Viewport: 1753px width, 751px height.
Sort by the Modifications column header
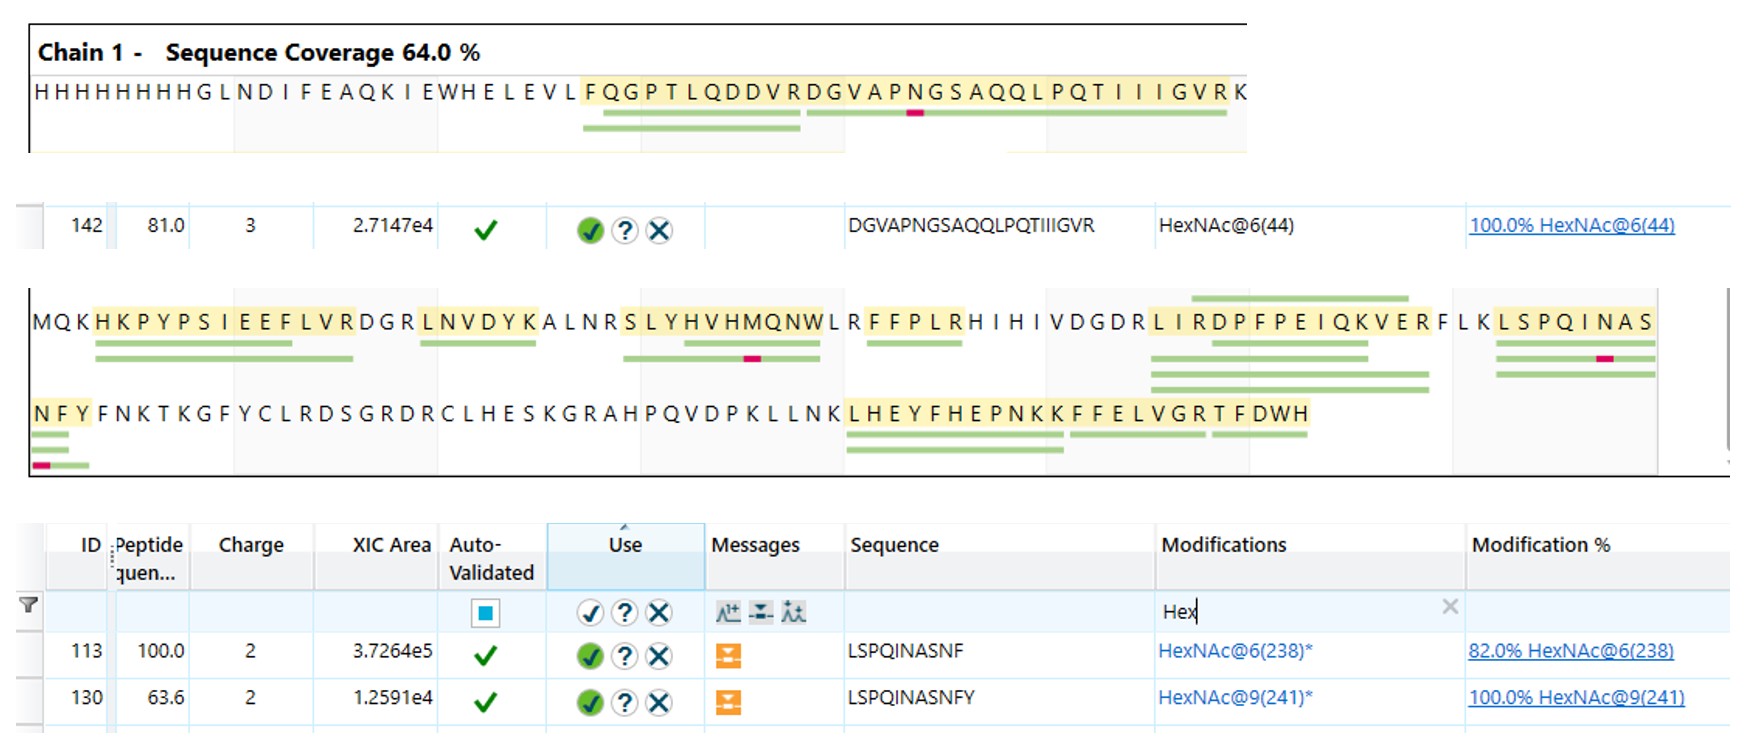[1224, 545]
